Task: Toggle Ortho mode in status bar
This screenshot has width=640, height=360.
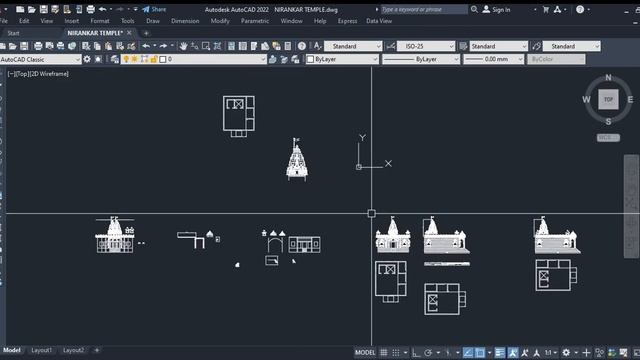Action: [416, 353]
